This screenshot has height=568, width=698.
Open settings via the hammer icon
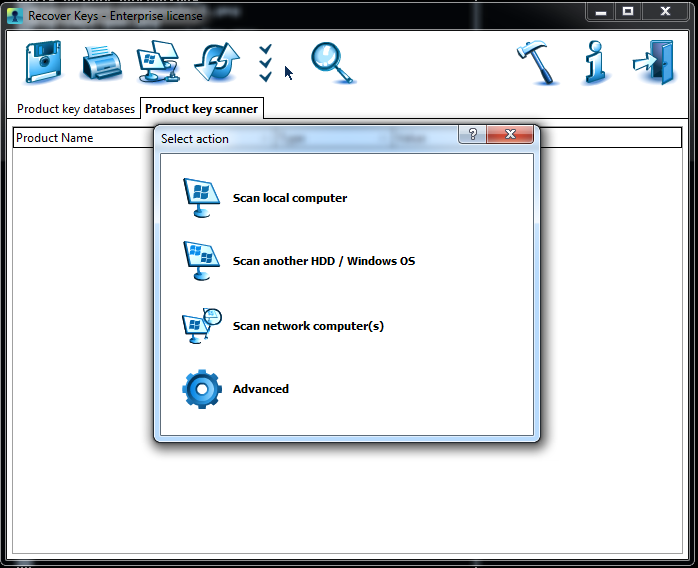point(537,62)
